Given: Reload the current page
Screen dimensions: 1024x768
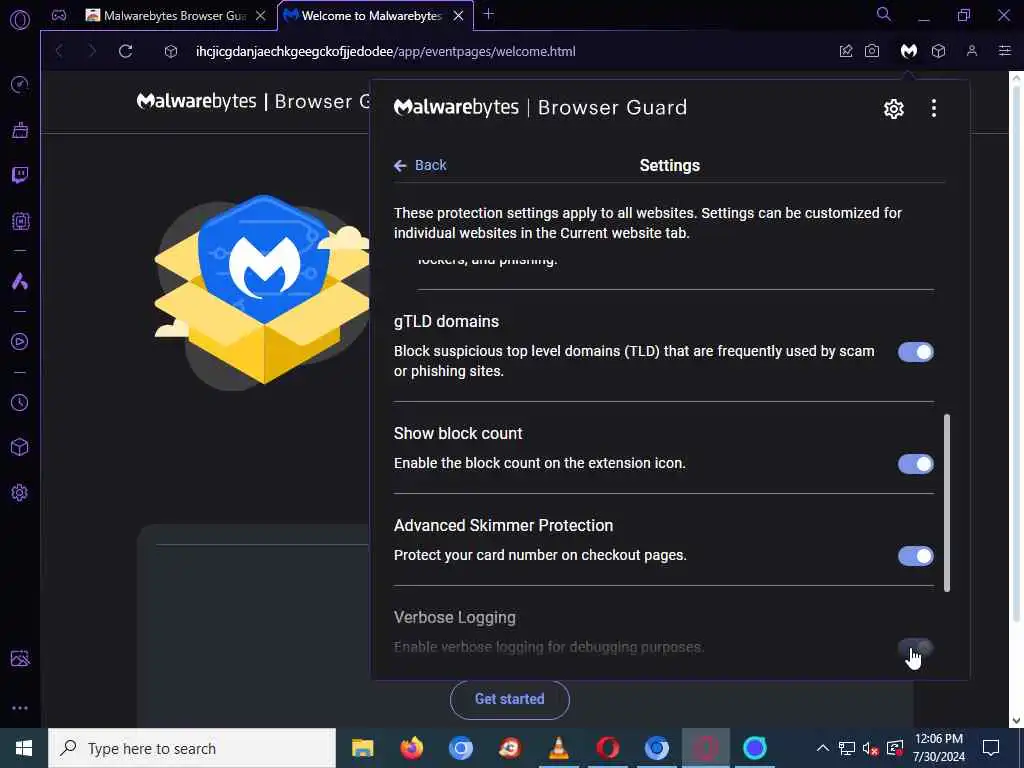Looking at the screenshot, I should (x=125, y=51).
